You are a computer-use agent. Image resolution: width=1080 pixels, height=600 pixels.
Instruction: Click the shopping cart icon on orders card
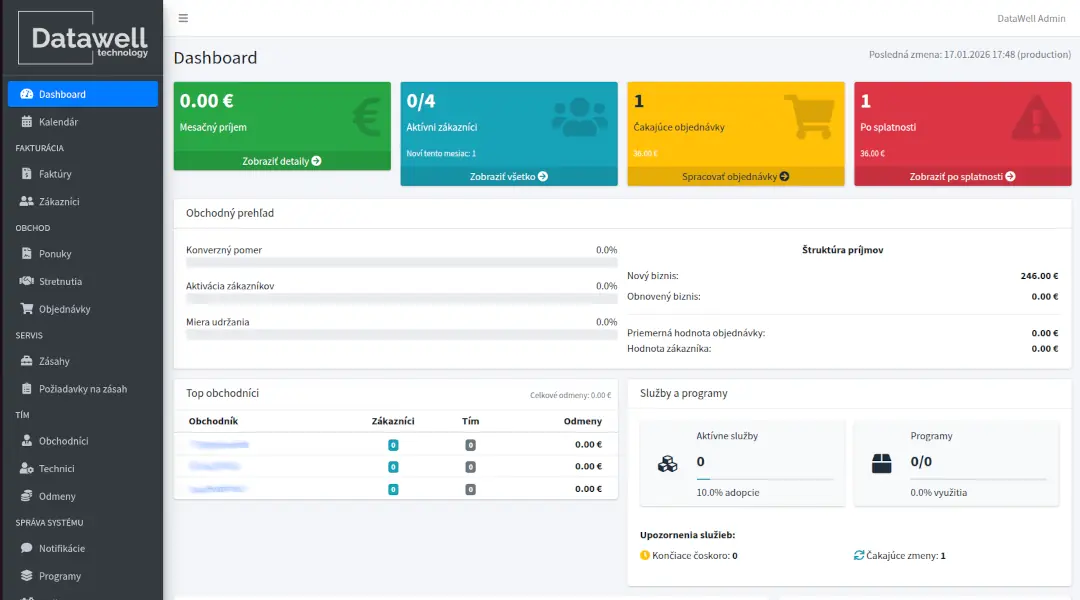(x=808, y=117)
